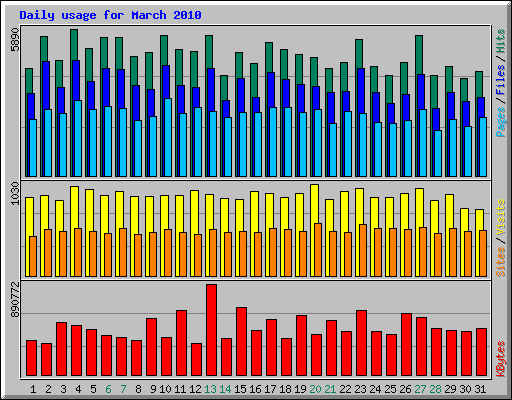Viewport: 512px width, 400px height.
Task: Click the yellow visits bar for day 31
Action: click(x=479, y=220)
